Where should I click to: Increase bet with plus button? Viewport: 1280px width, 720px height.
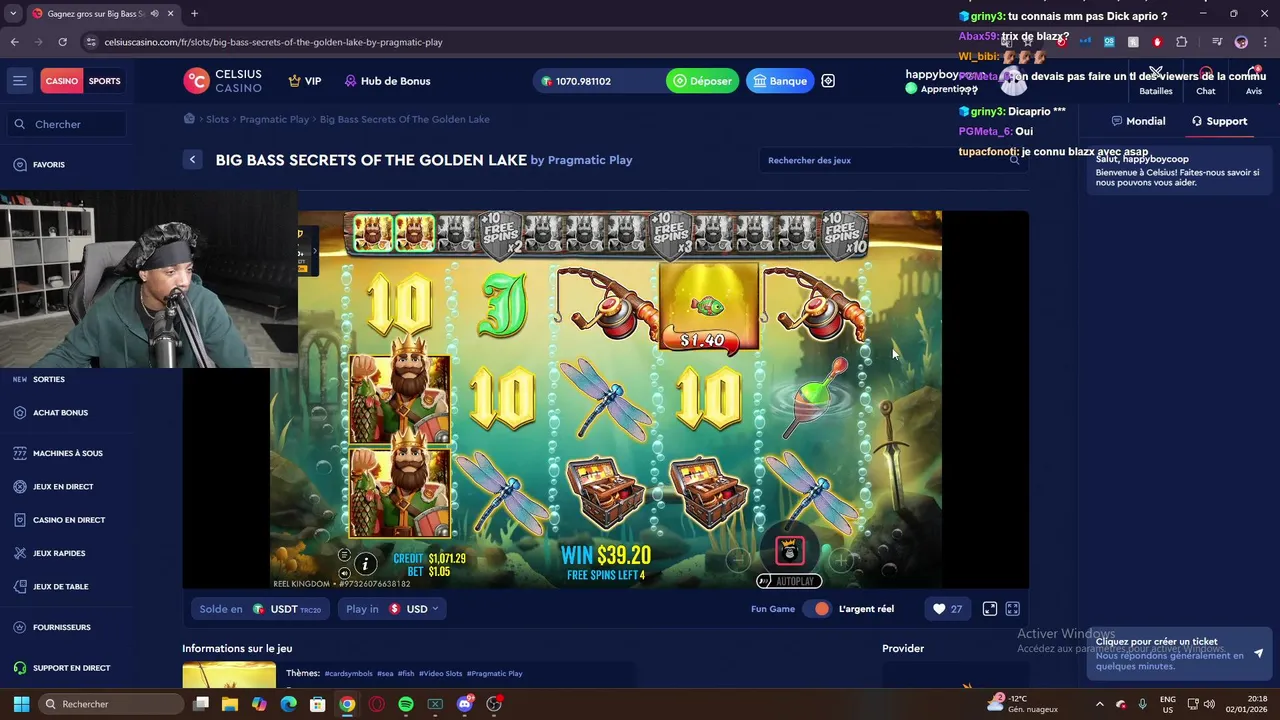pos(842,560)
